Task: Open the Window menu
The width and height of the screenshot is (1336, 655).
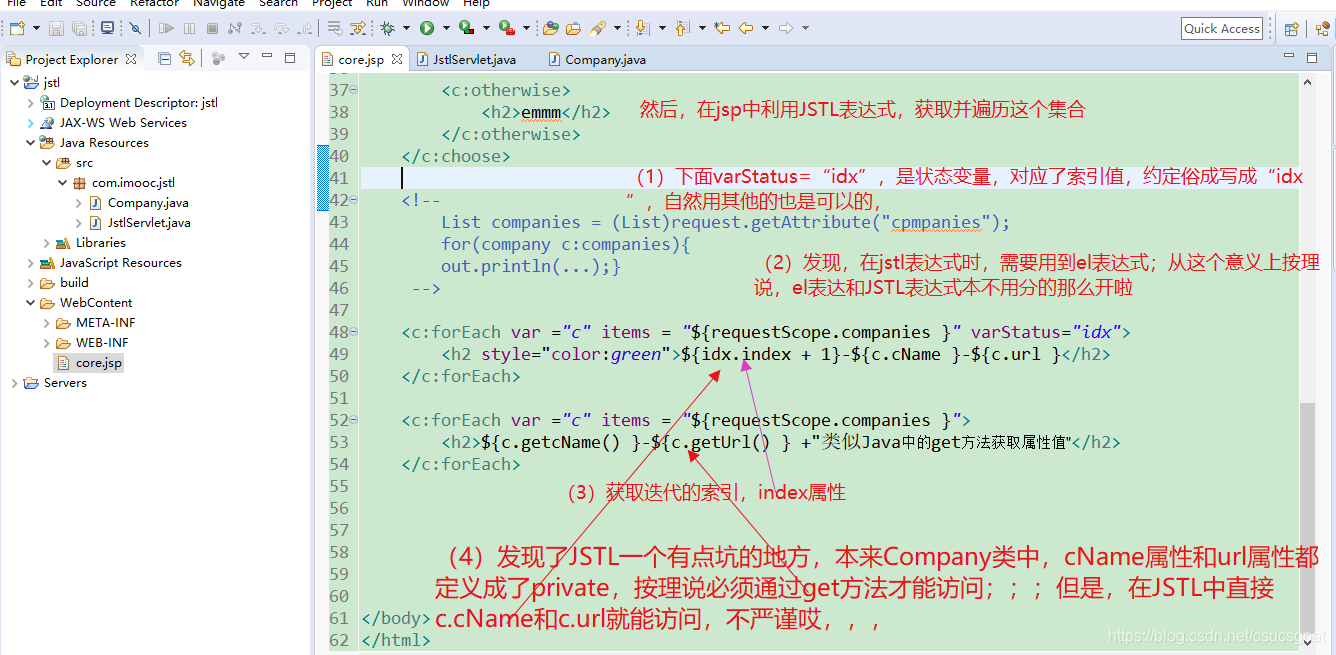Action: coord(426,3)
